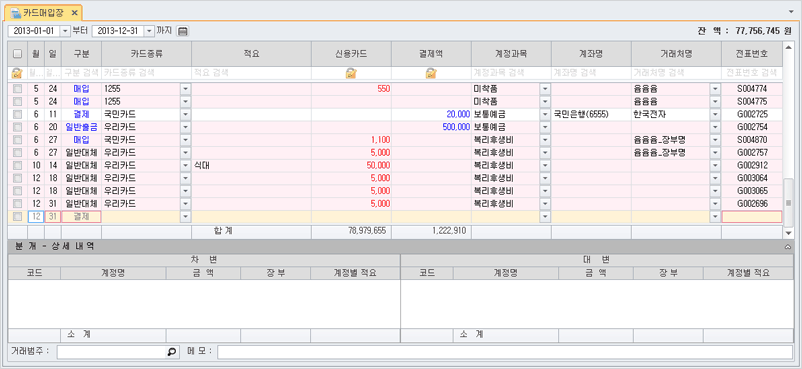Sort by the 구분 column header
This screenshot has height=369, width=802.
tap(81, 54)
